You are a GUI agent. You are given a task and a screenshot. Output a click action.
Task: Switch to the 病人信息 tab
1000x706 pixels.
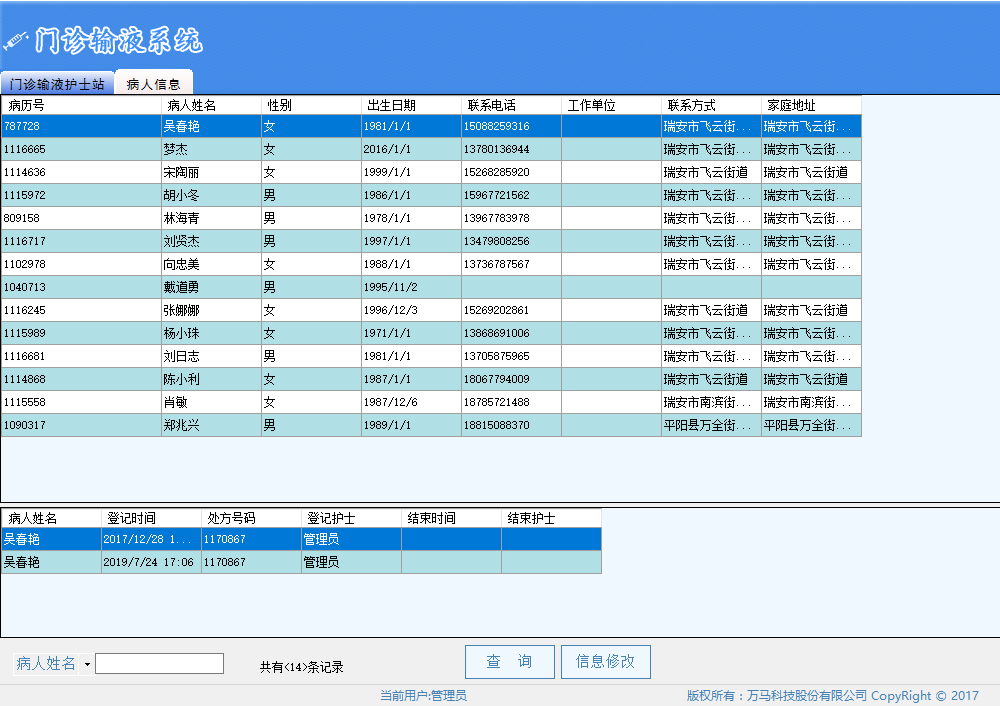point(152,85)
